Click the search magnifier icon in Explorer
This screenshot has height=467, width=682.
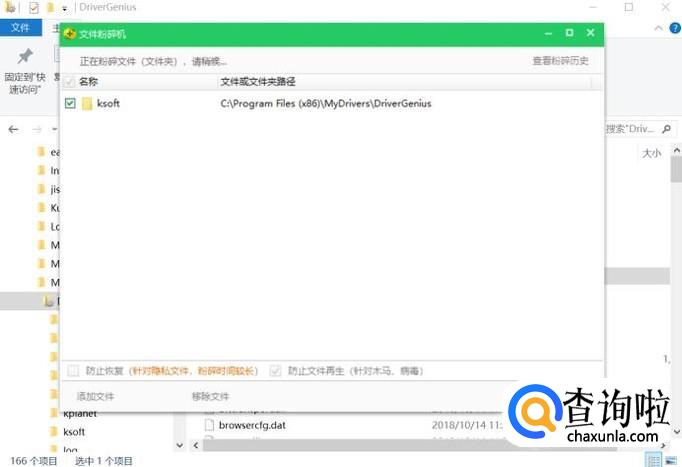coord(666,129)
